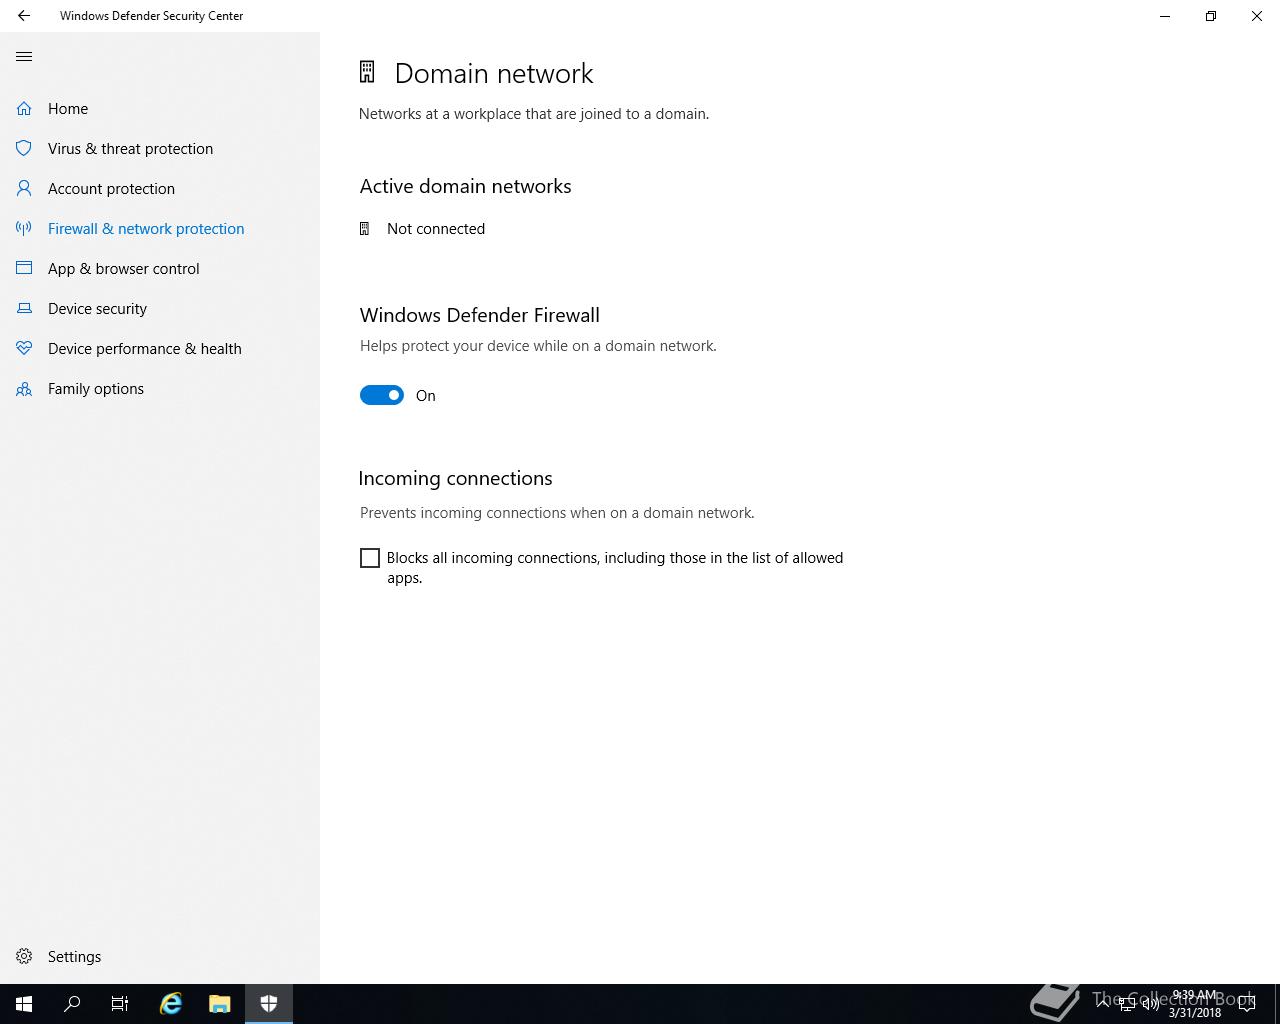Open Task View on the taskbar

[x=120, y=1004]
